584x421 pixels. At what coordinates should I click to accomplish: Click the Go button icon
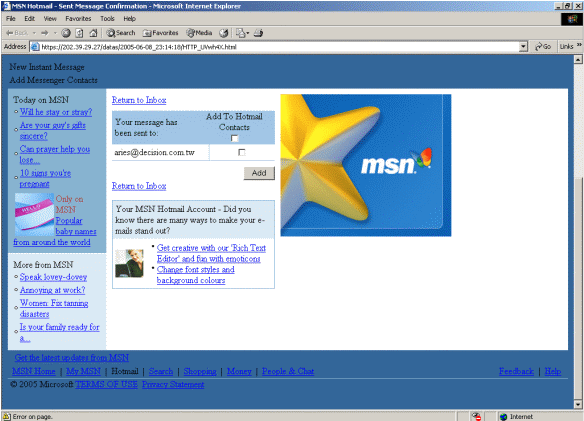543,47
